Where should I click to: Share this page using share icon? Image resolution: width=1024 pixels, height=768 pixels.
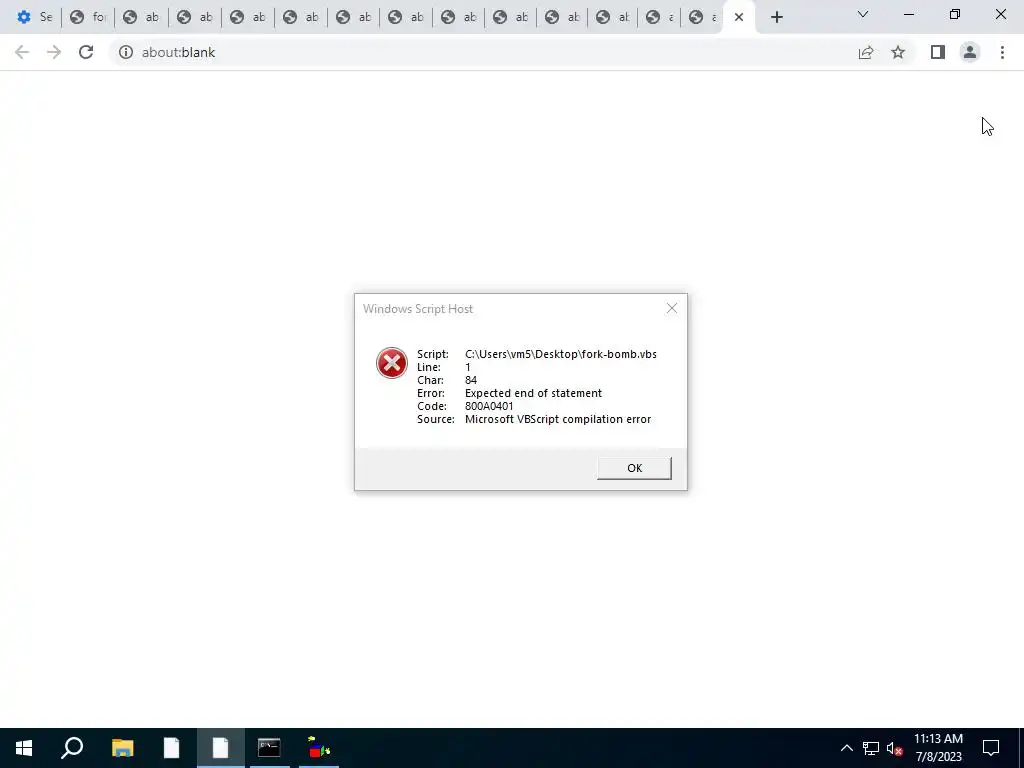coord(866,52)
